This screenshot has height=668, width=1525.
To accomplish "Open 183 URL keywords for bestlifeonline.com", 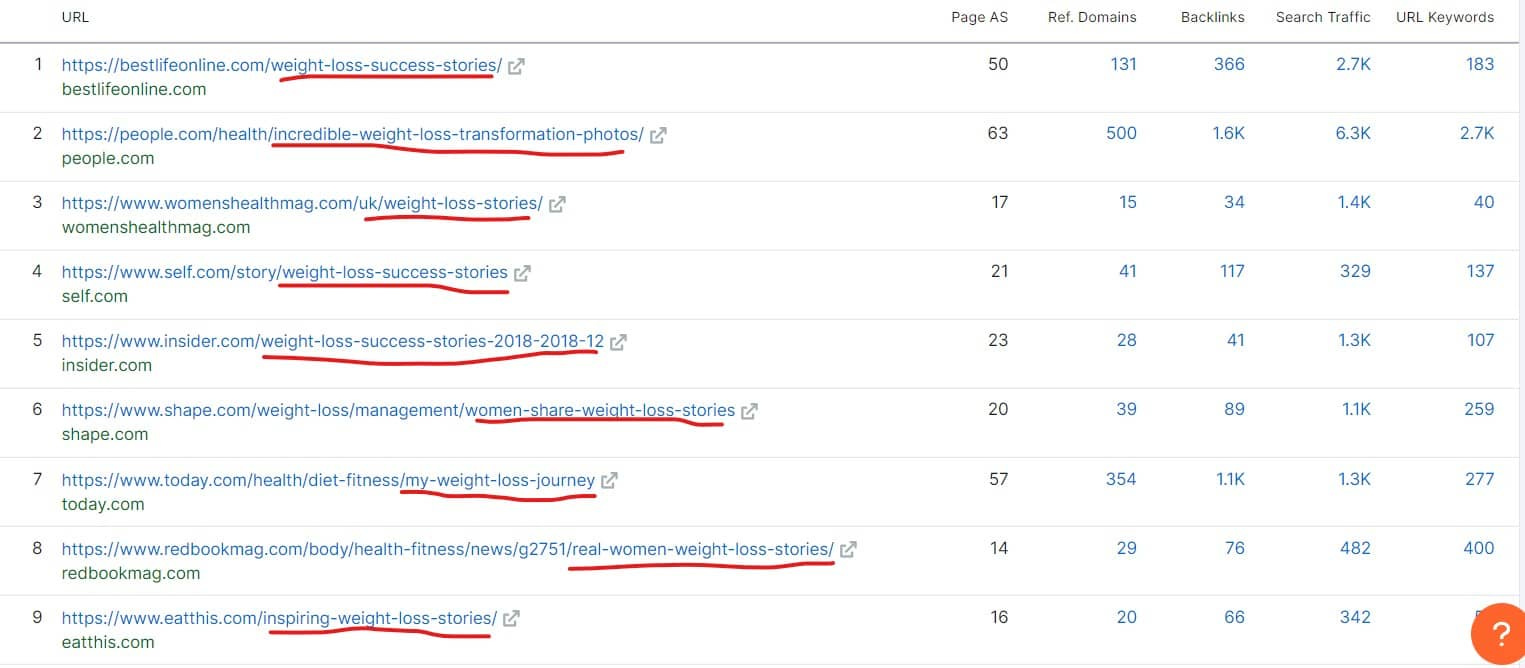I will click(1480, 64).
